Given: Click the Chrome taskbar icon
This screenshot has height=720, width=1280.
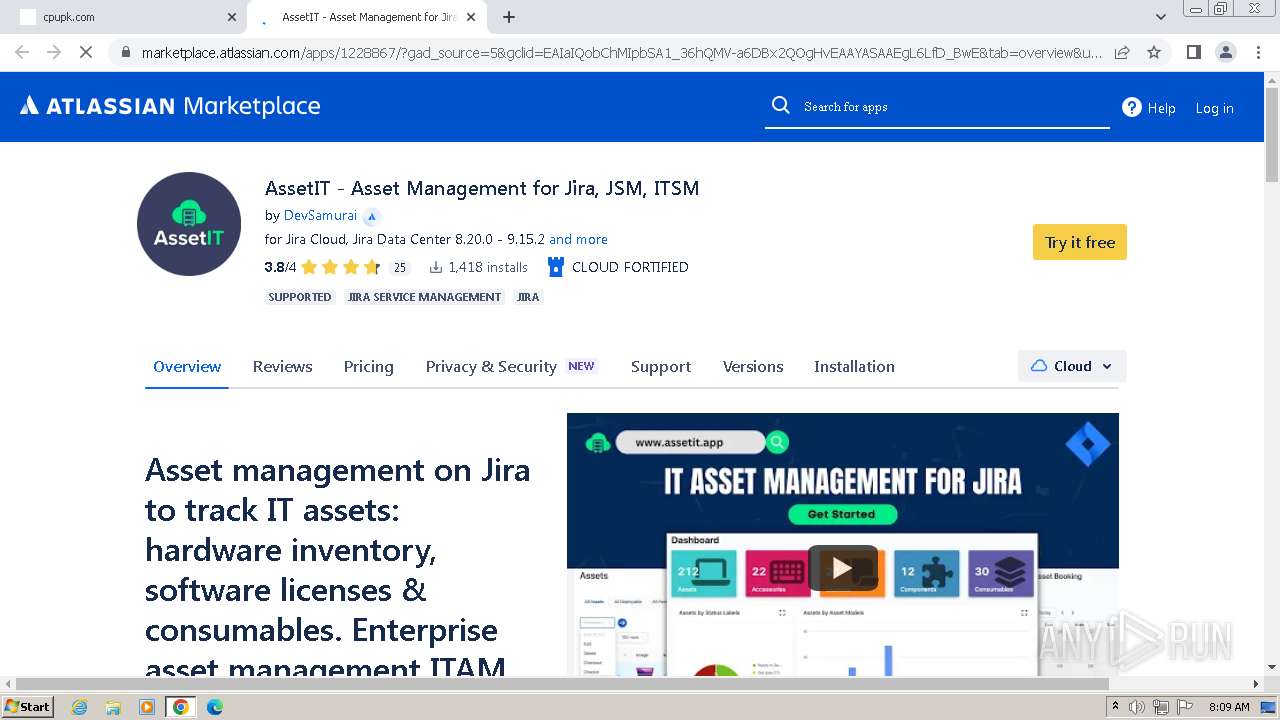Looking at the screenshot, I should (x=181, y=707).
